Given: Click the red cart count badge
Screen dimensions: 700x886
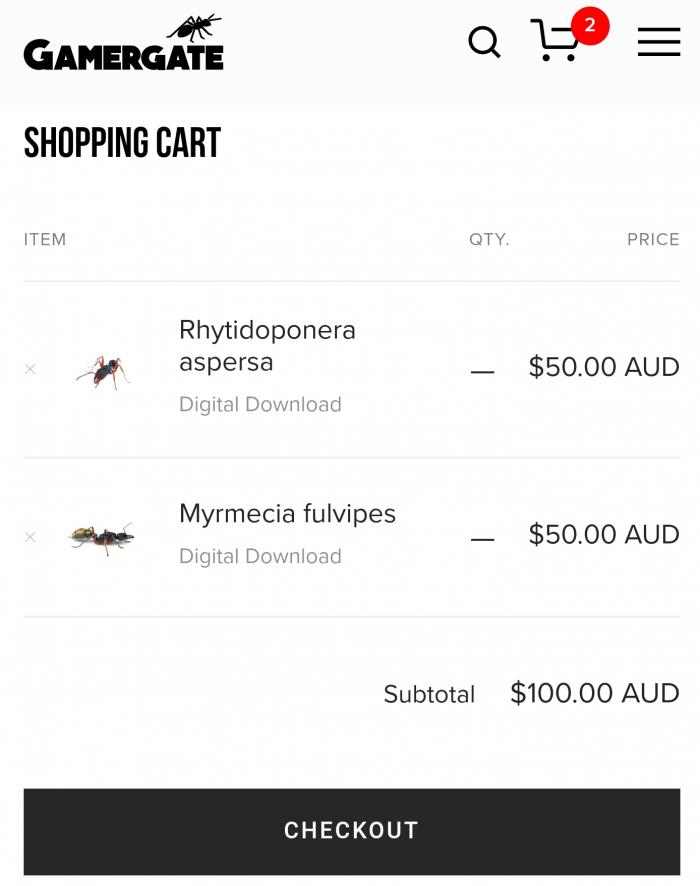Looking at the screenshot, I should (x=589, y=26).
